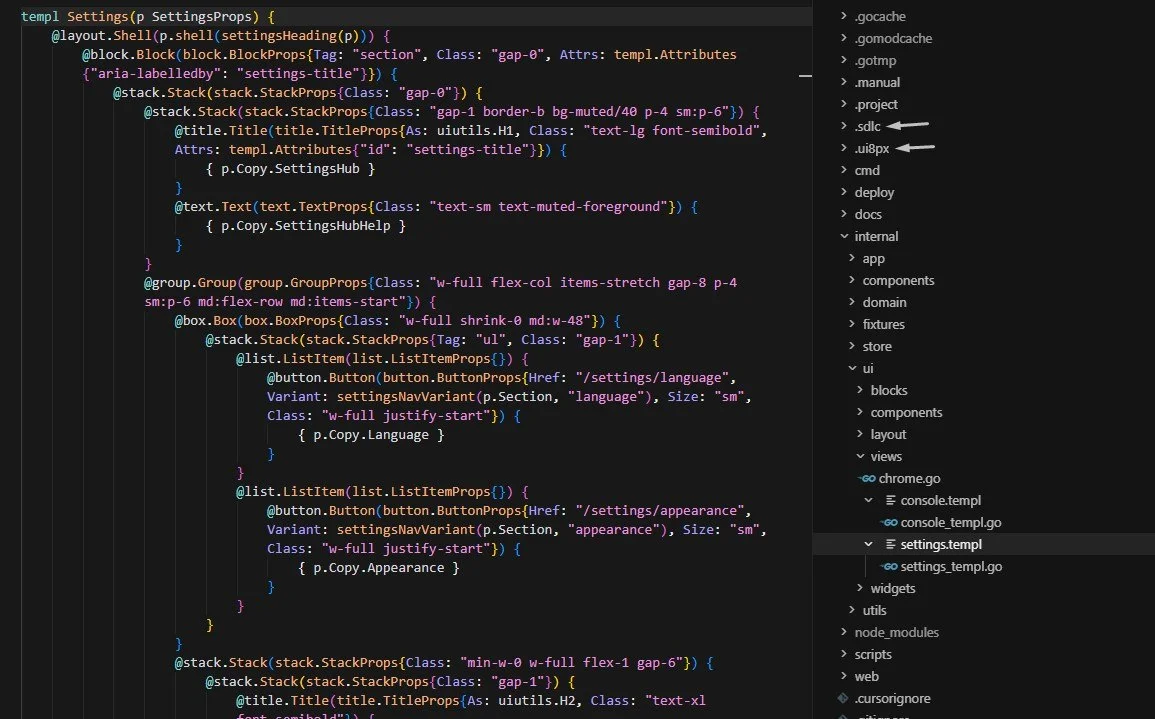Select the layout folder label
This screenshot has height=719, width=1155.
[888, 435]
